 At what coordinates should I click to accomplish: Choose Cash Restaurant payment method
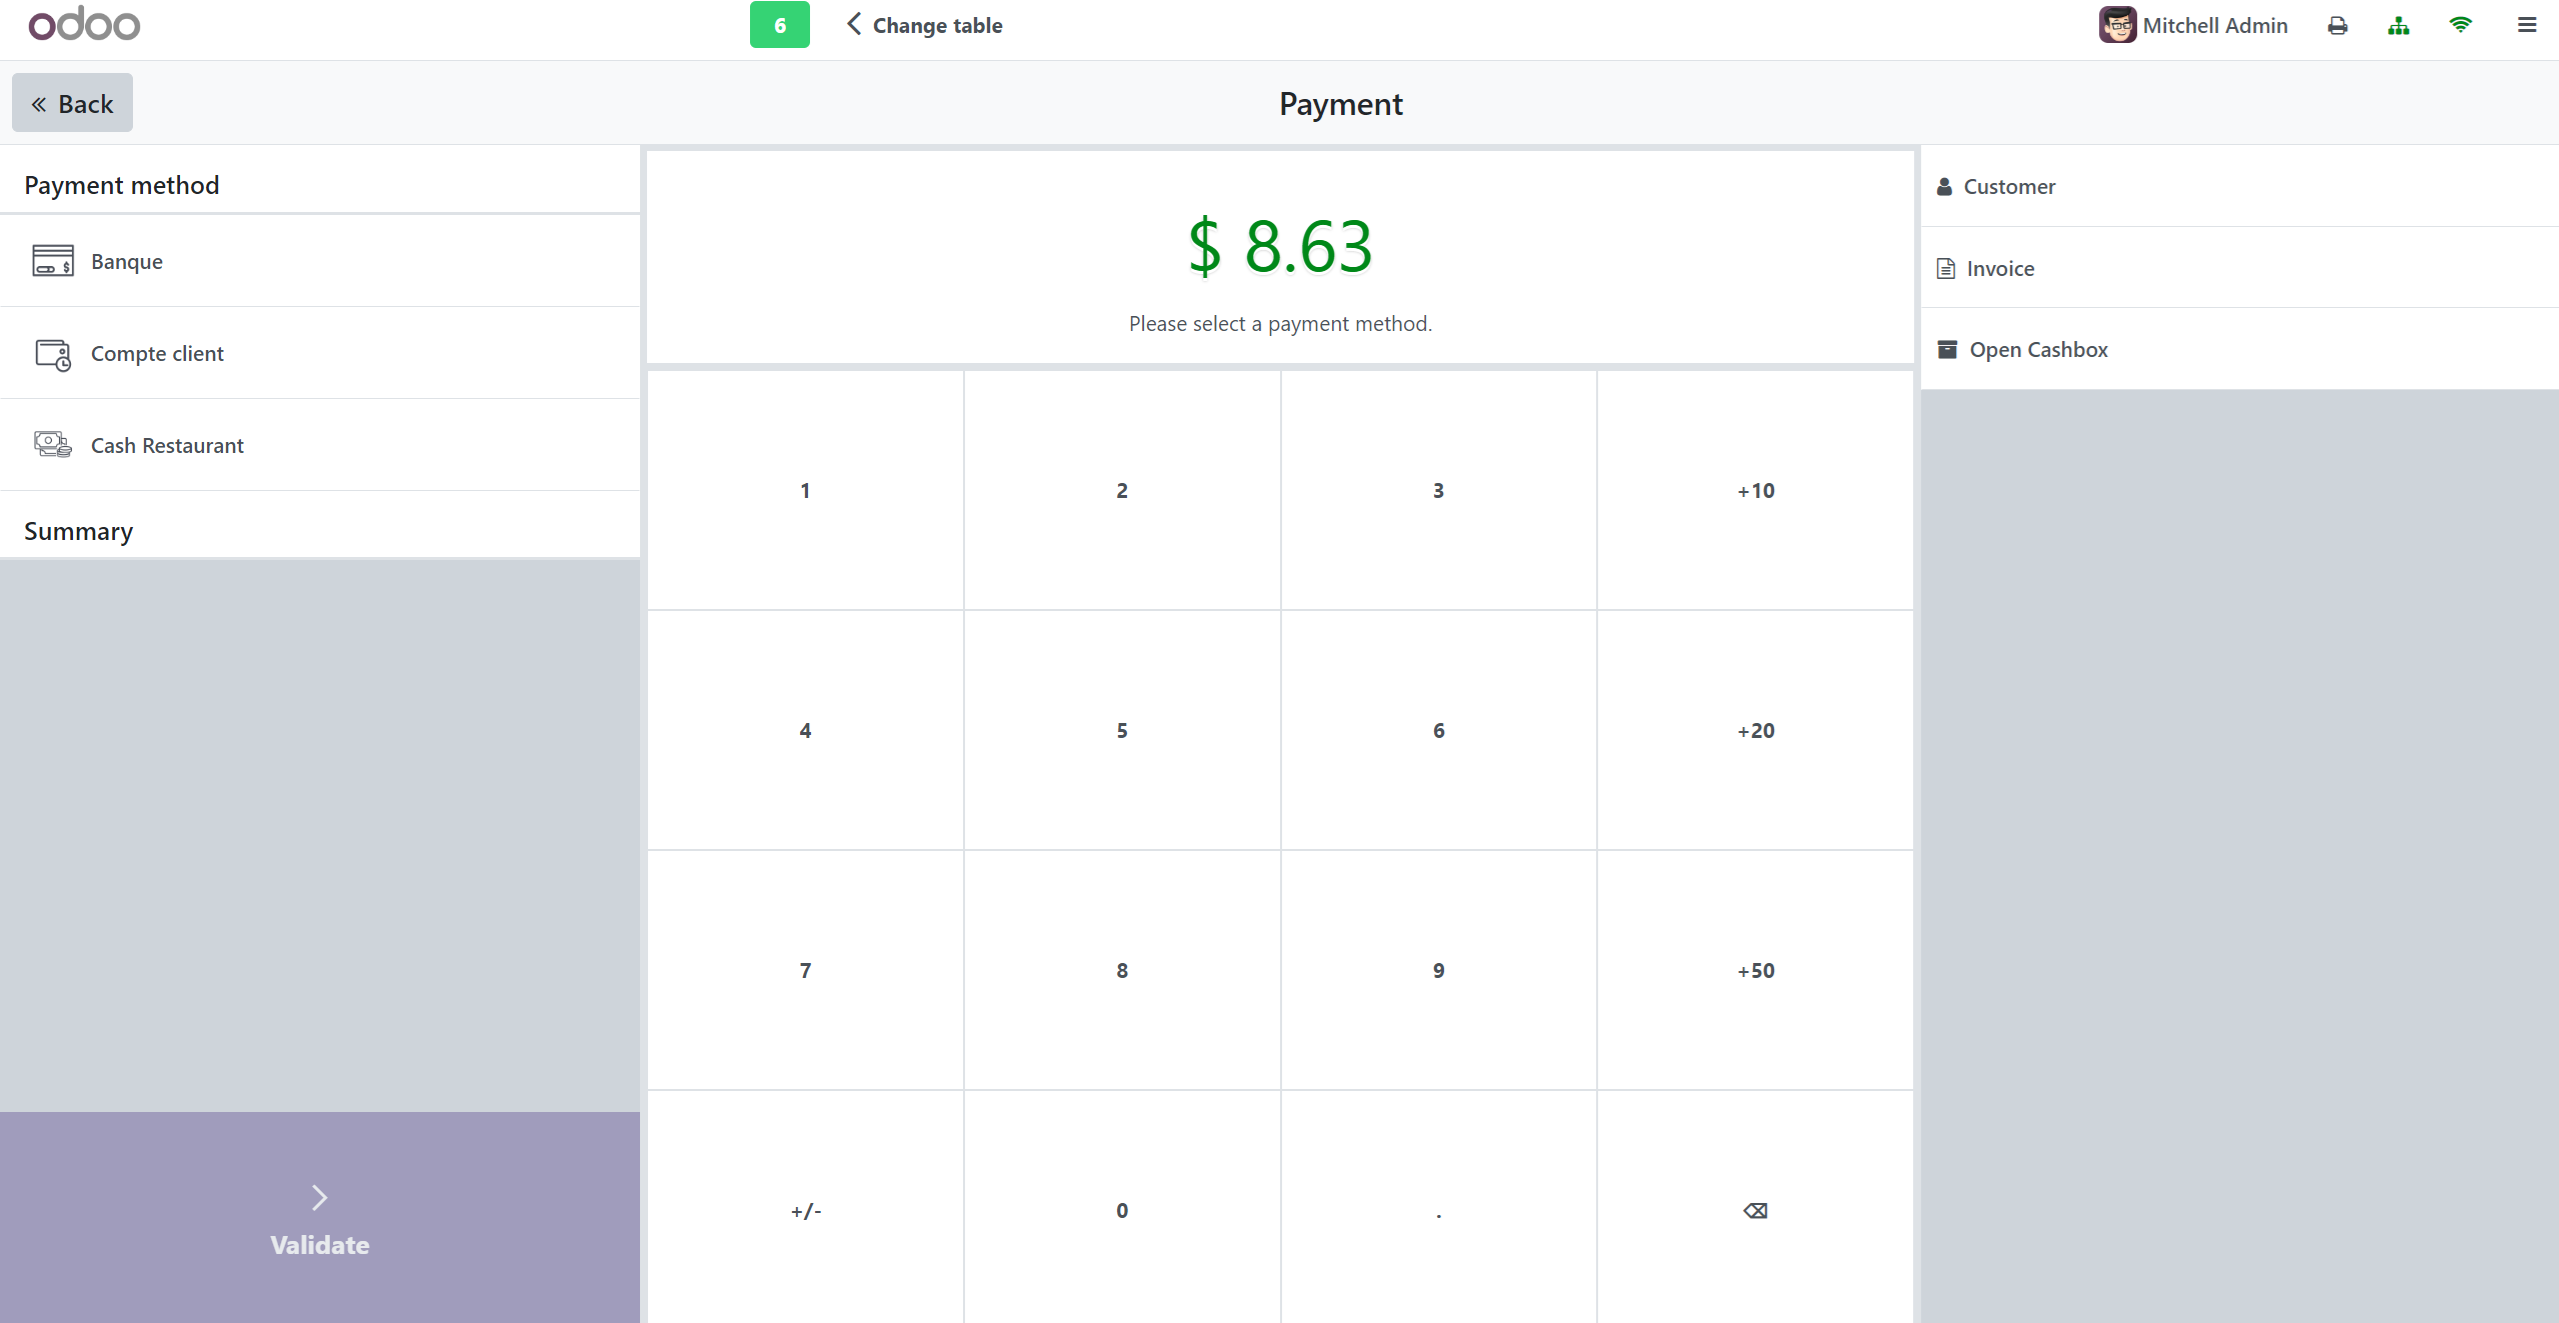point(320,445)
